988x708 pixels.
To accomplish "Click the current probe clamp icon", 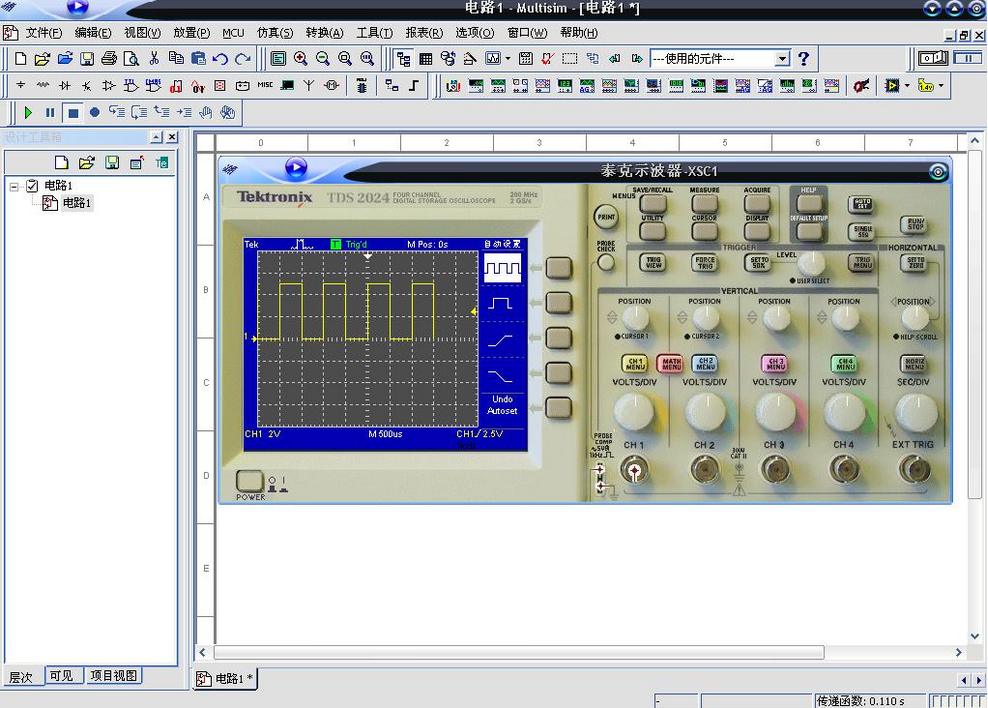I will click(861, 86).
